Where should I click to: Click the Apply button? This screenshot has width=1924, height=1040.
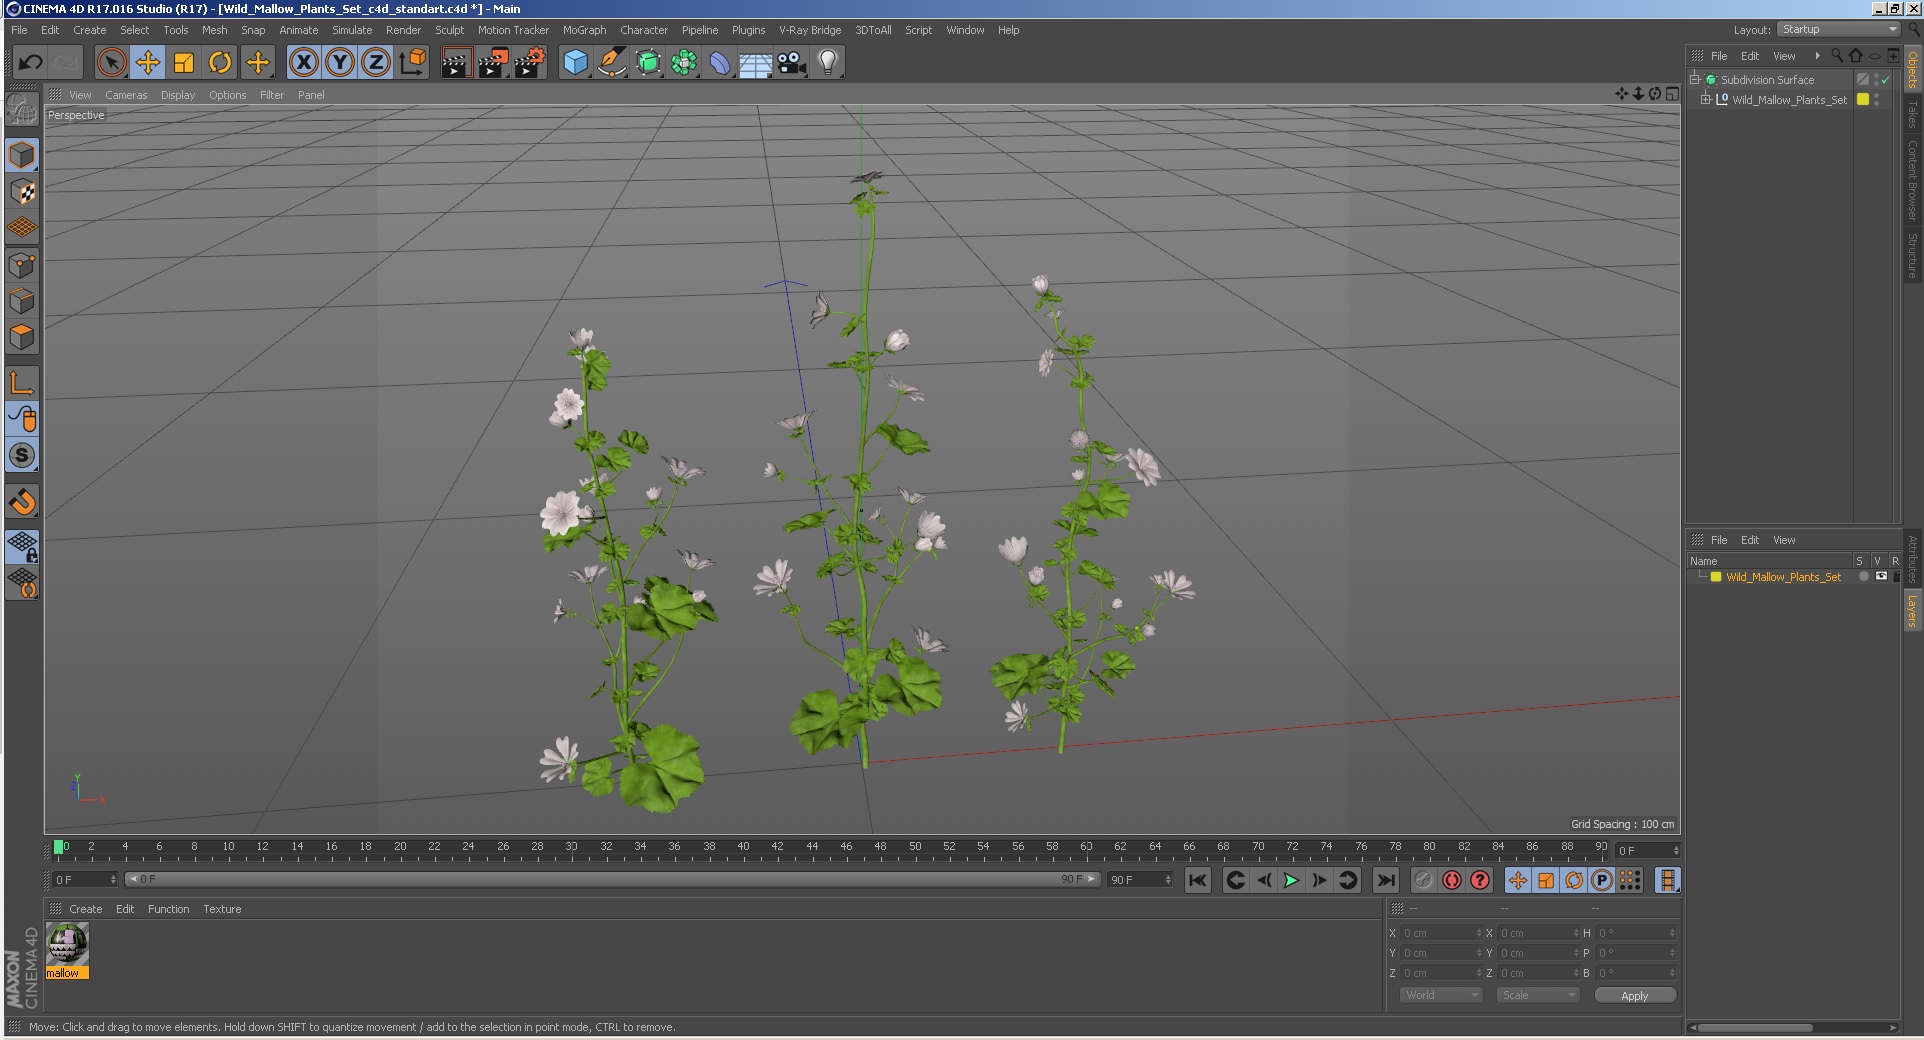point(1635,995)
